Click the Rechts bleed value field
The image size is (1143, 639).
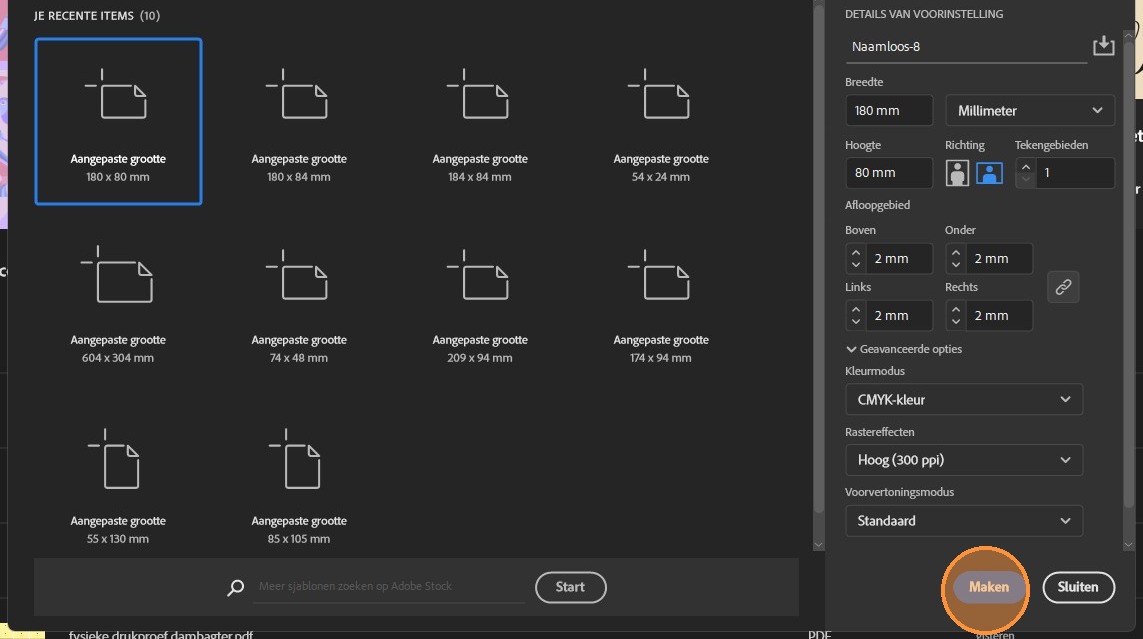(x=999, y=315)
